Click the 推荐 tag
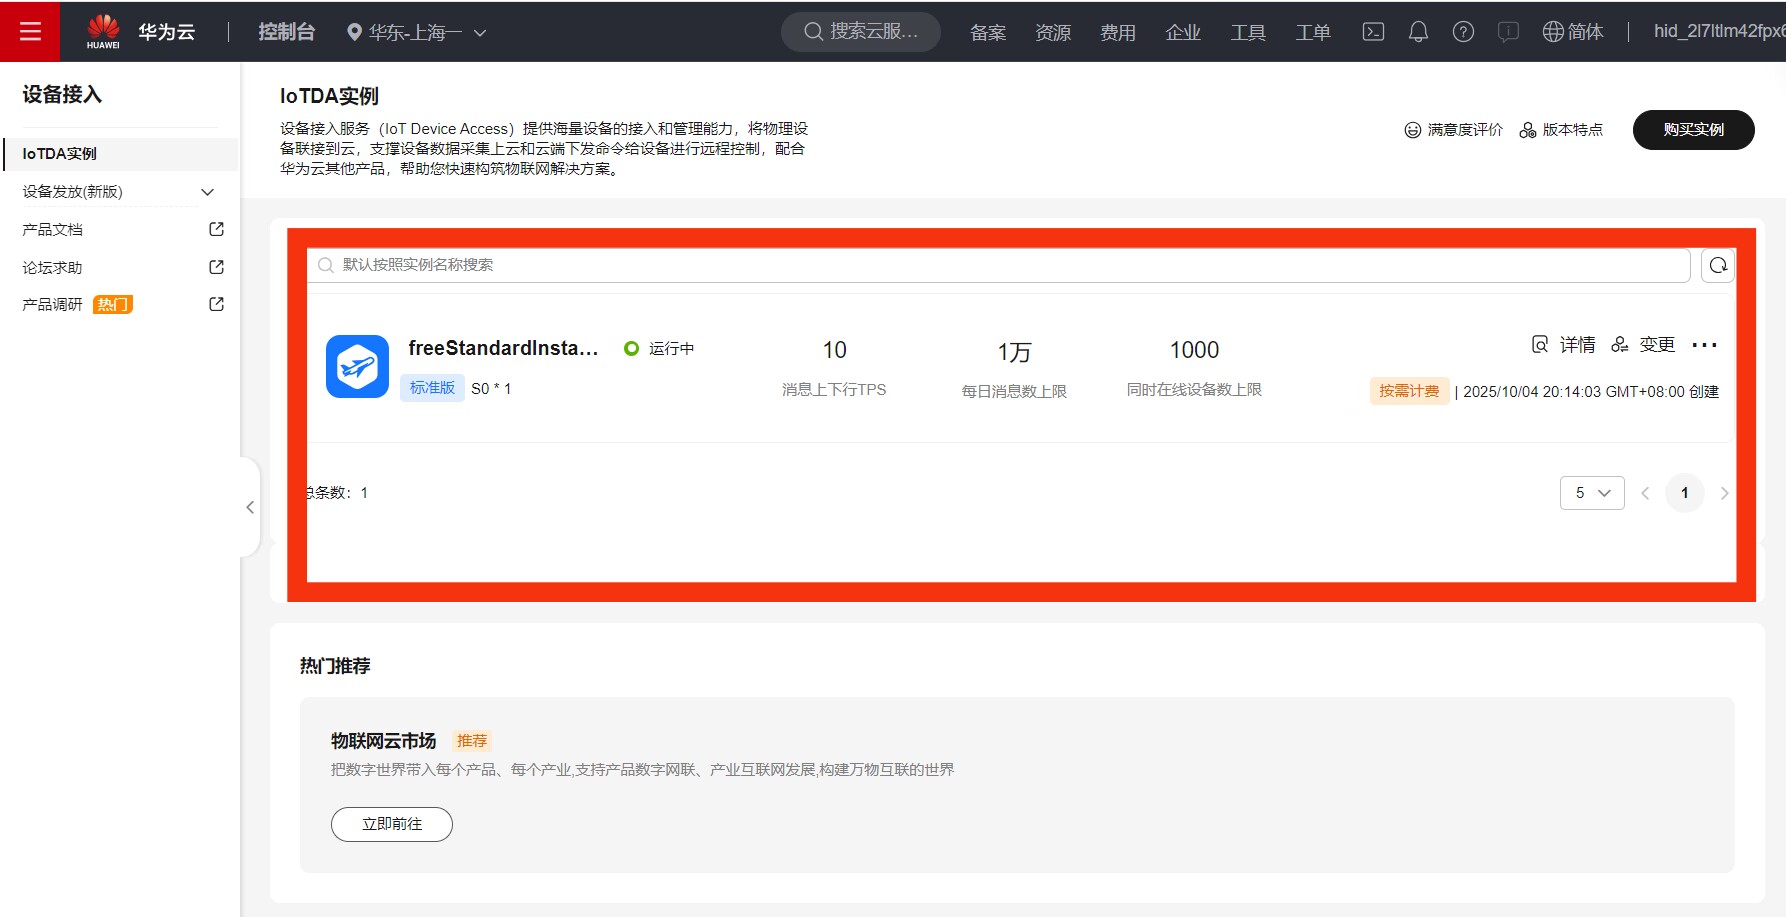 tap(472, 741)
